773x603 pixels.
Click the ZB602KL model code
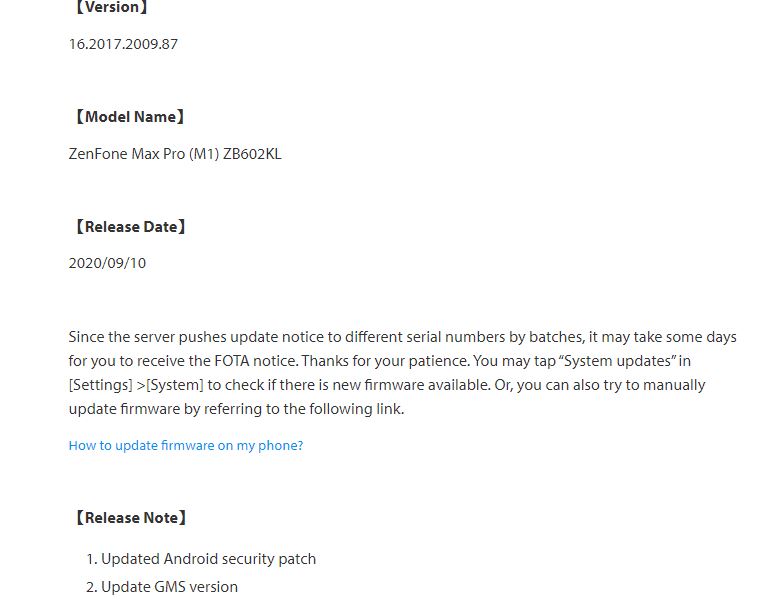253,154
